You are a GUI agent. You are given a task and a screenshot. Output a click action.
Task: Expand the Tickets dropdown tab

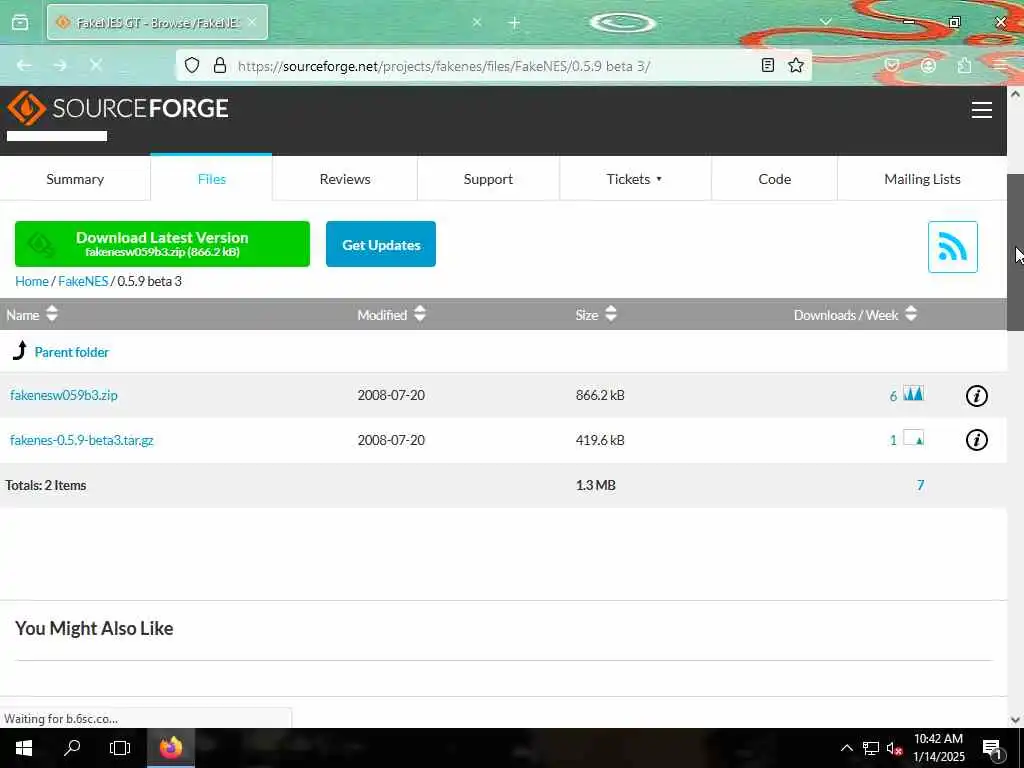point(634,179)
